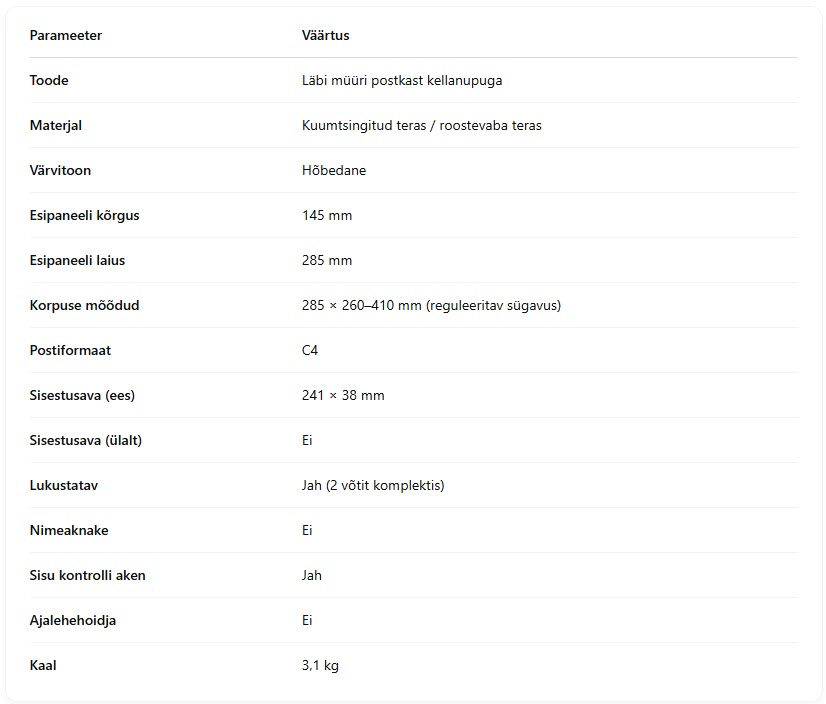Click the Parameeter column header

65,35
